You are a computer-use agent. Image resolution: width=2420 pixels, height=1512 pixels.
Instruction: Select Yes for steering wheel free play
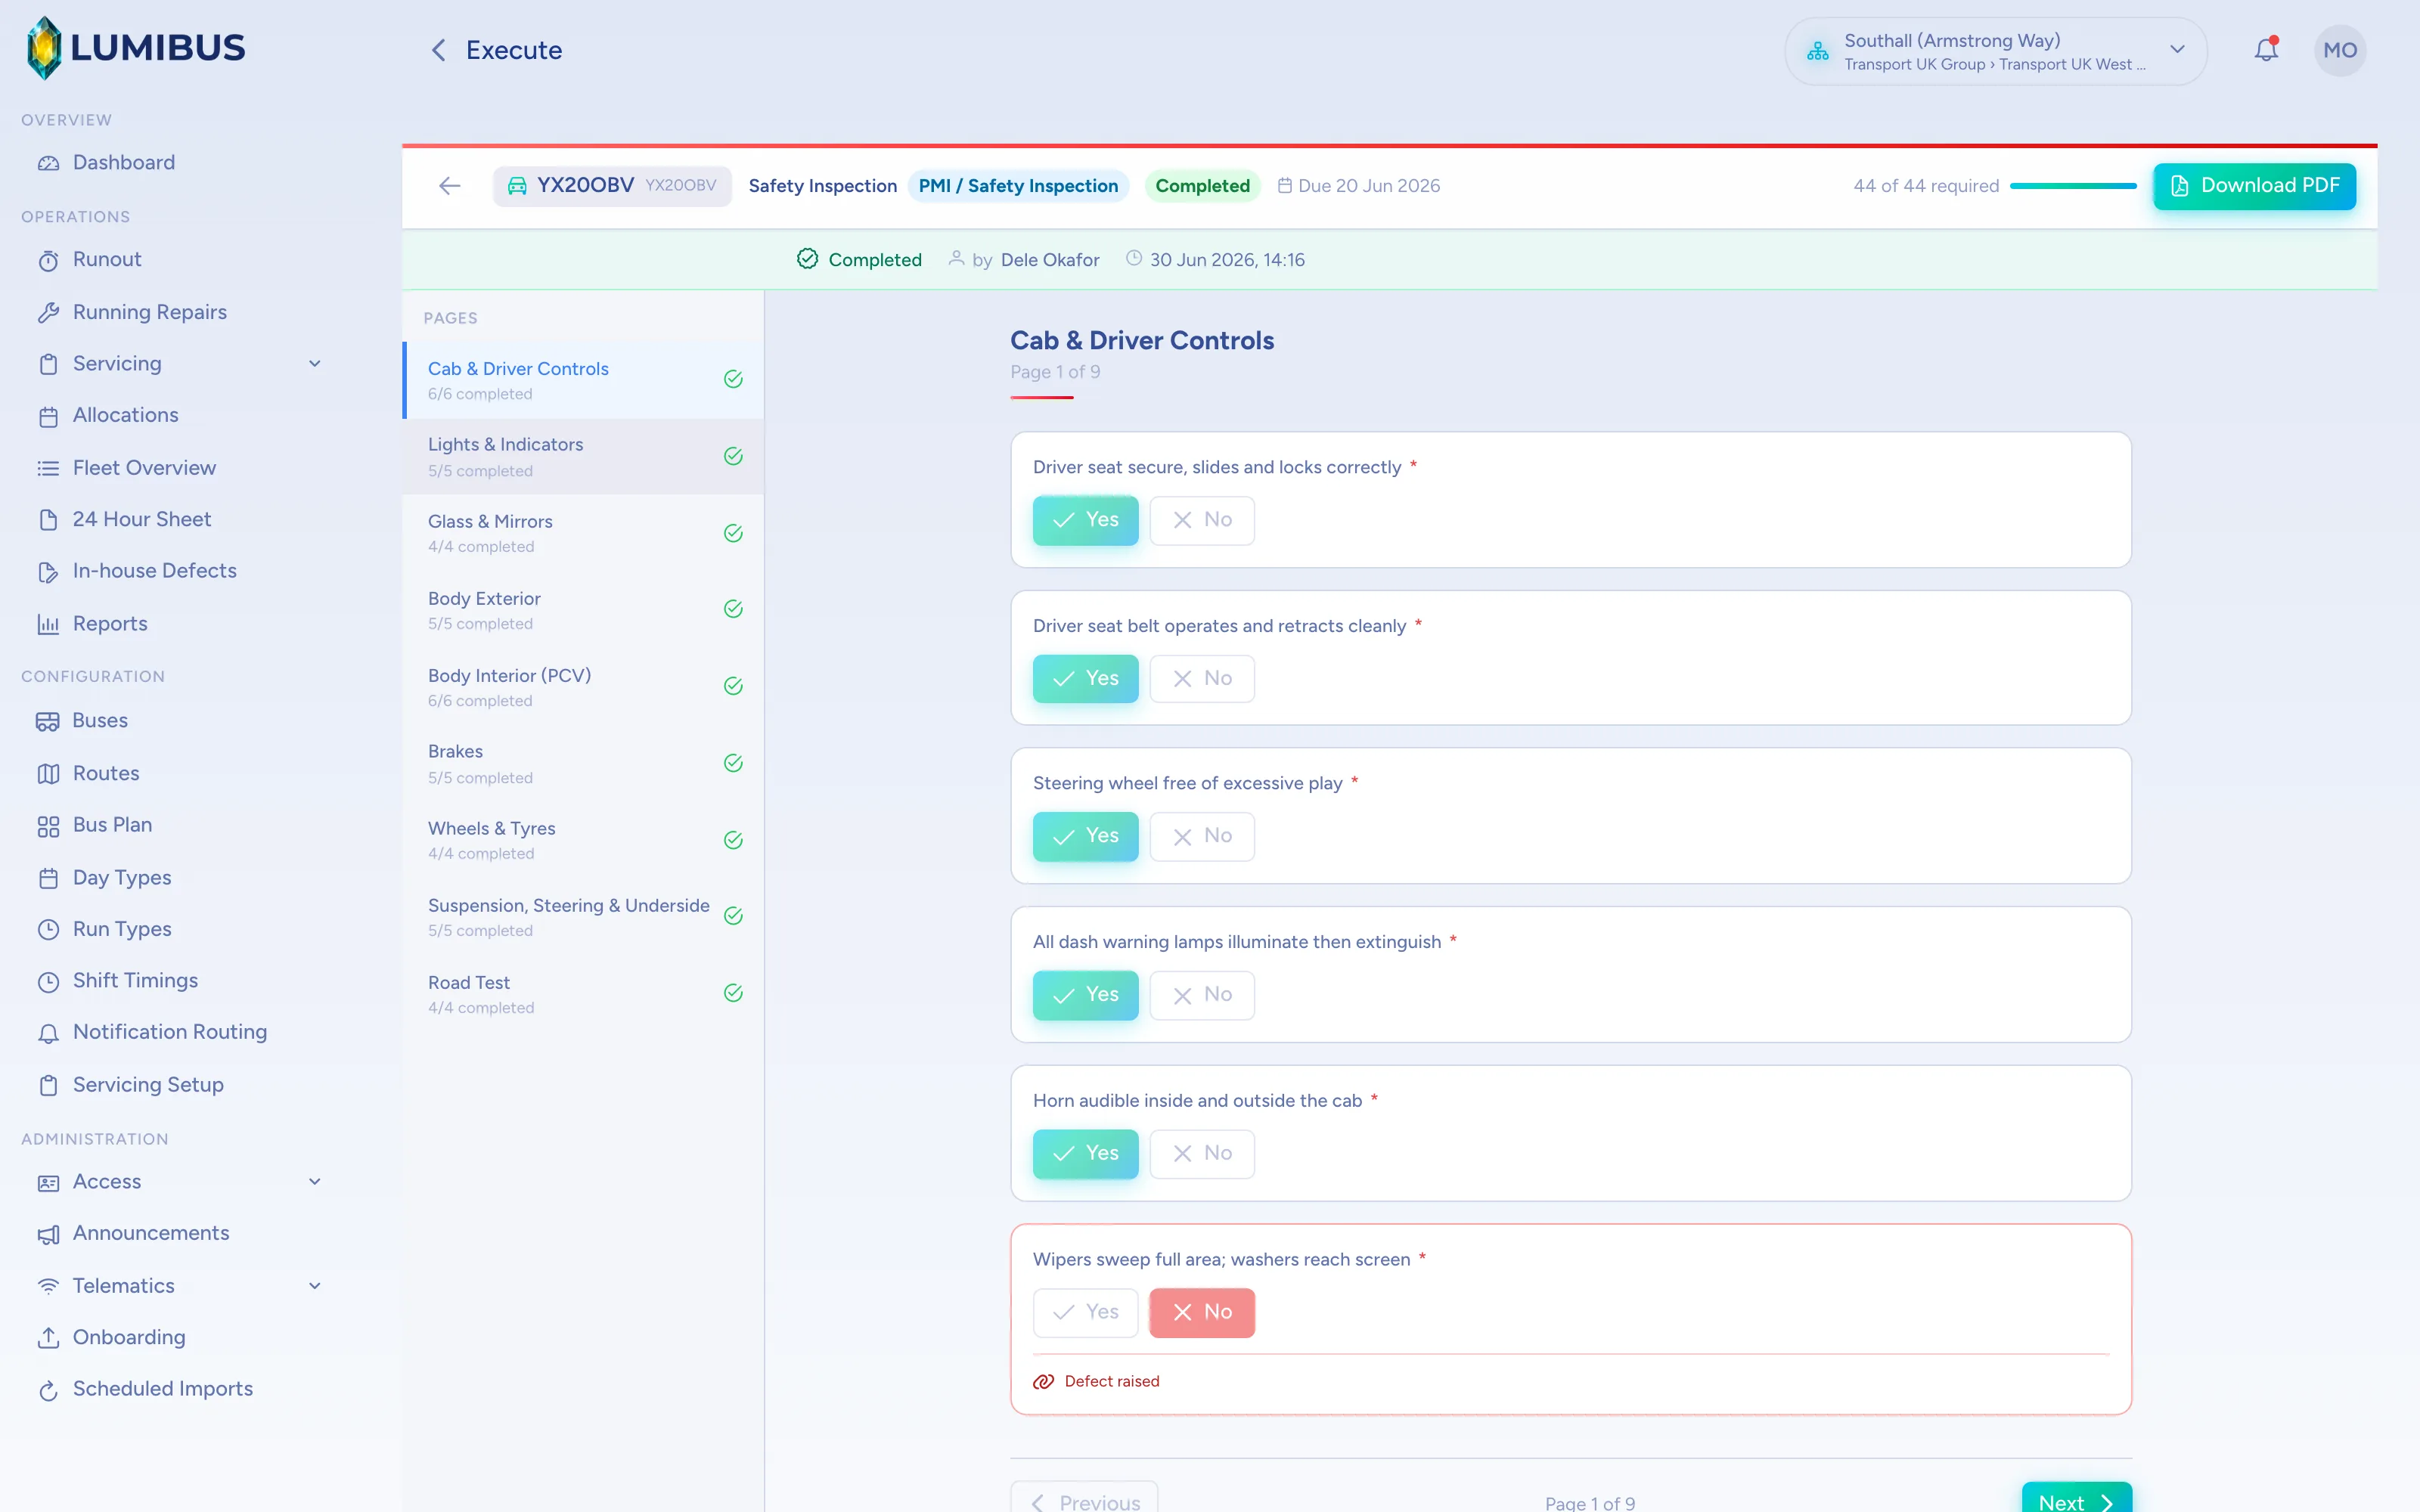point(1085,836)
